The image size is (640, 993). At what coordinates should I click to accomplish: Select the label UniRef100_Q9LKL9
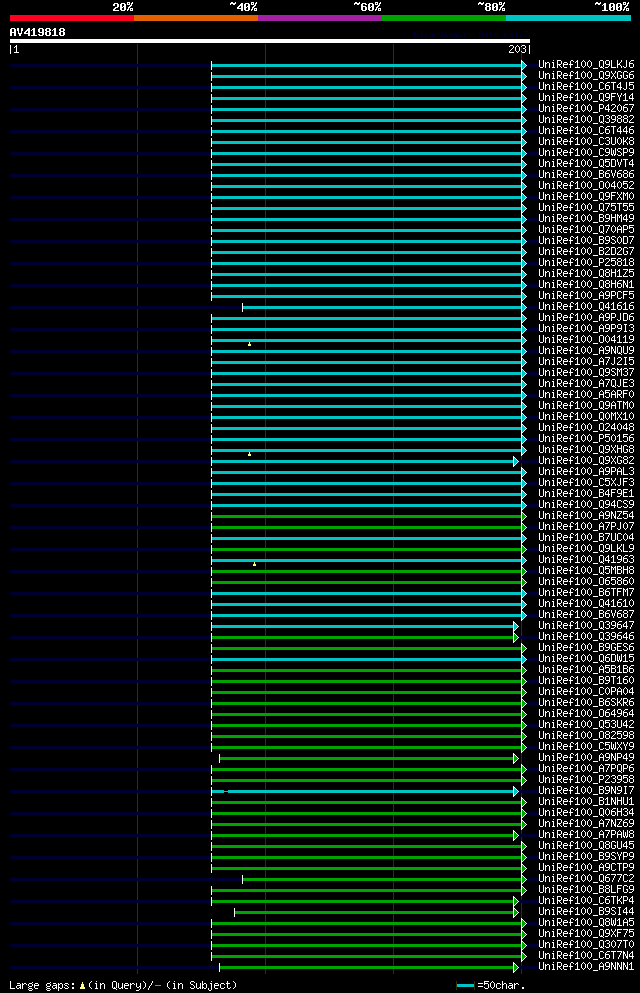coord(586,548)
